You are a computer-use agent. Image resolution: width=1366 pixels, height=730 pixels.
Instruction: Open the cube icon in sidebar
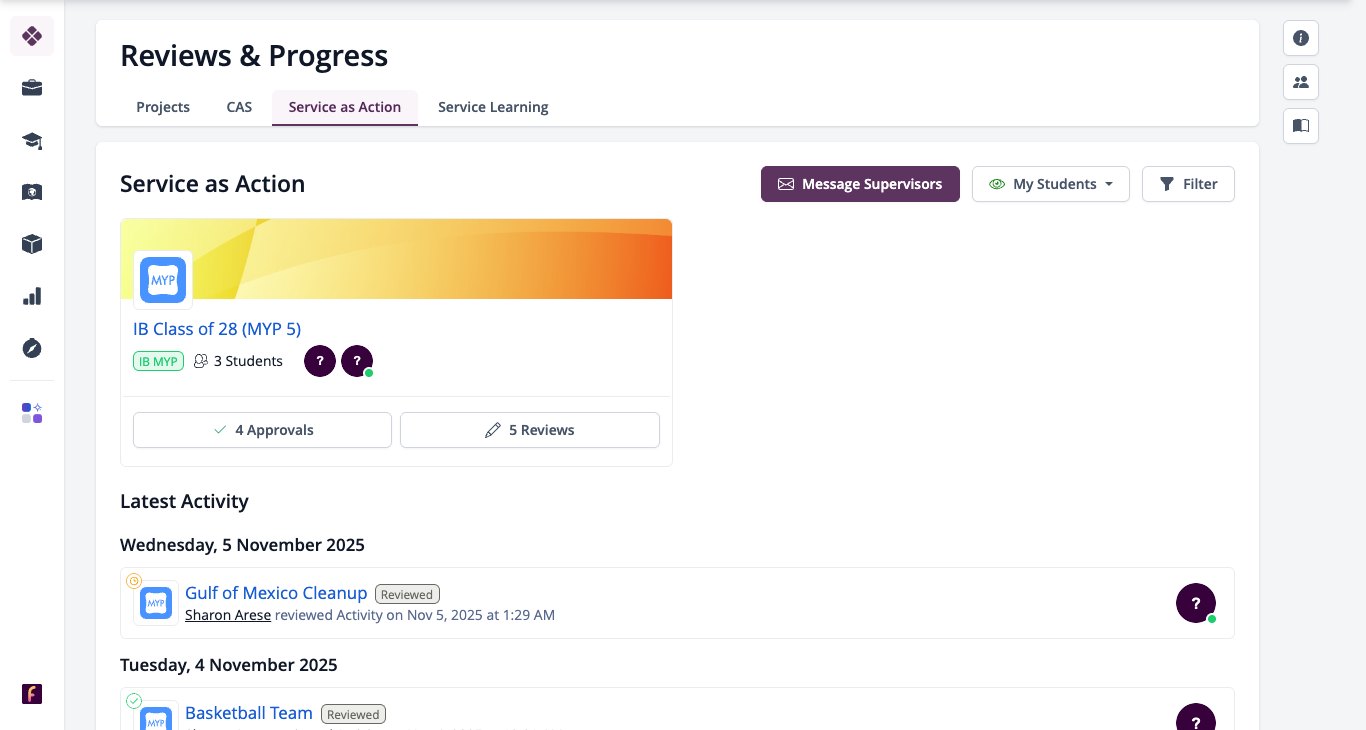coord(32,244)
